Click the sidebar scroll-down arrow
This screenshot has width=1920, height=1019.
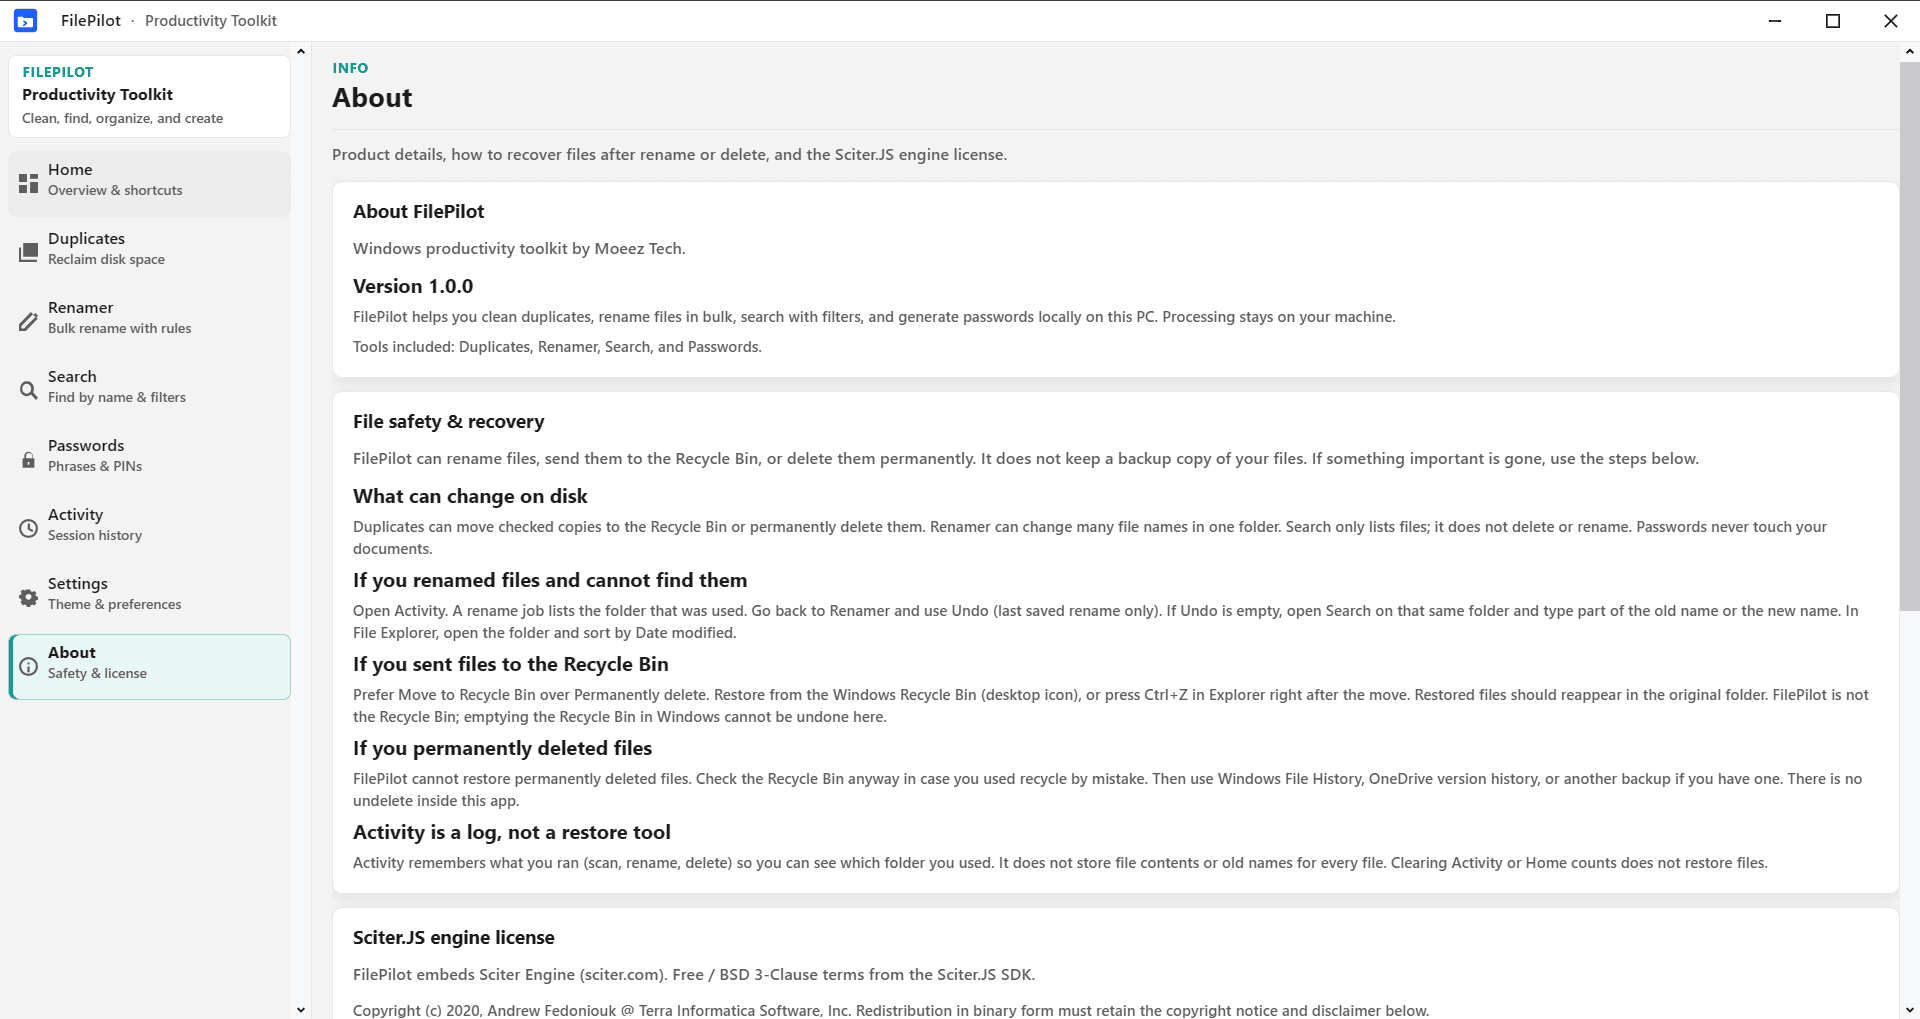coord(301,1010)
